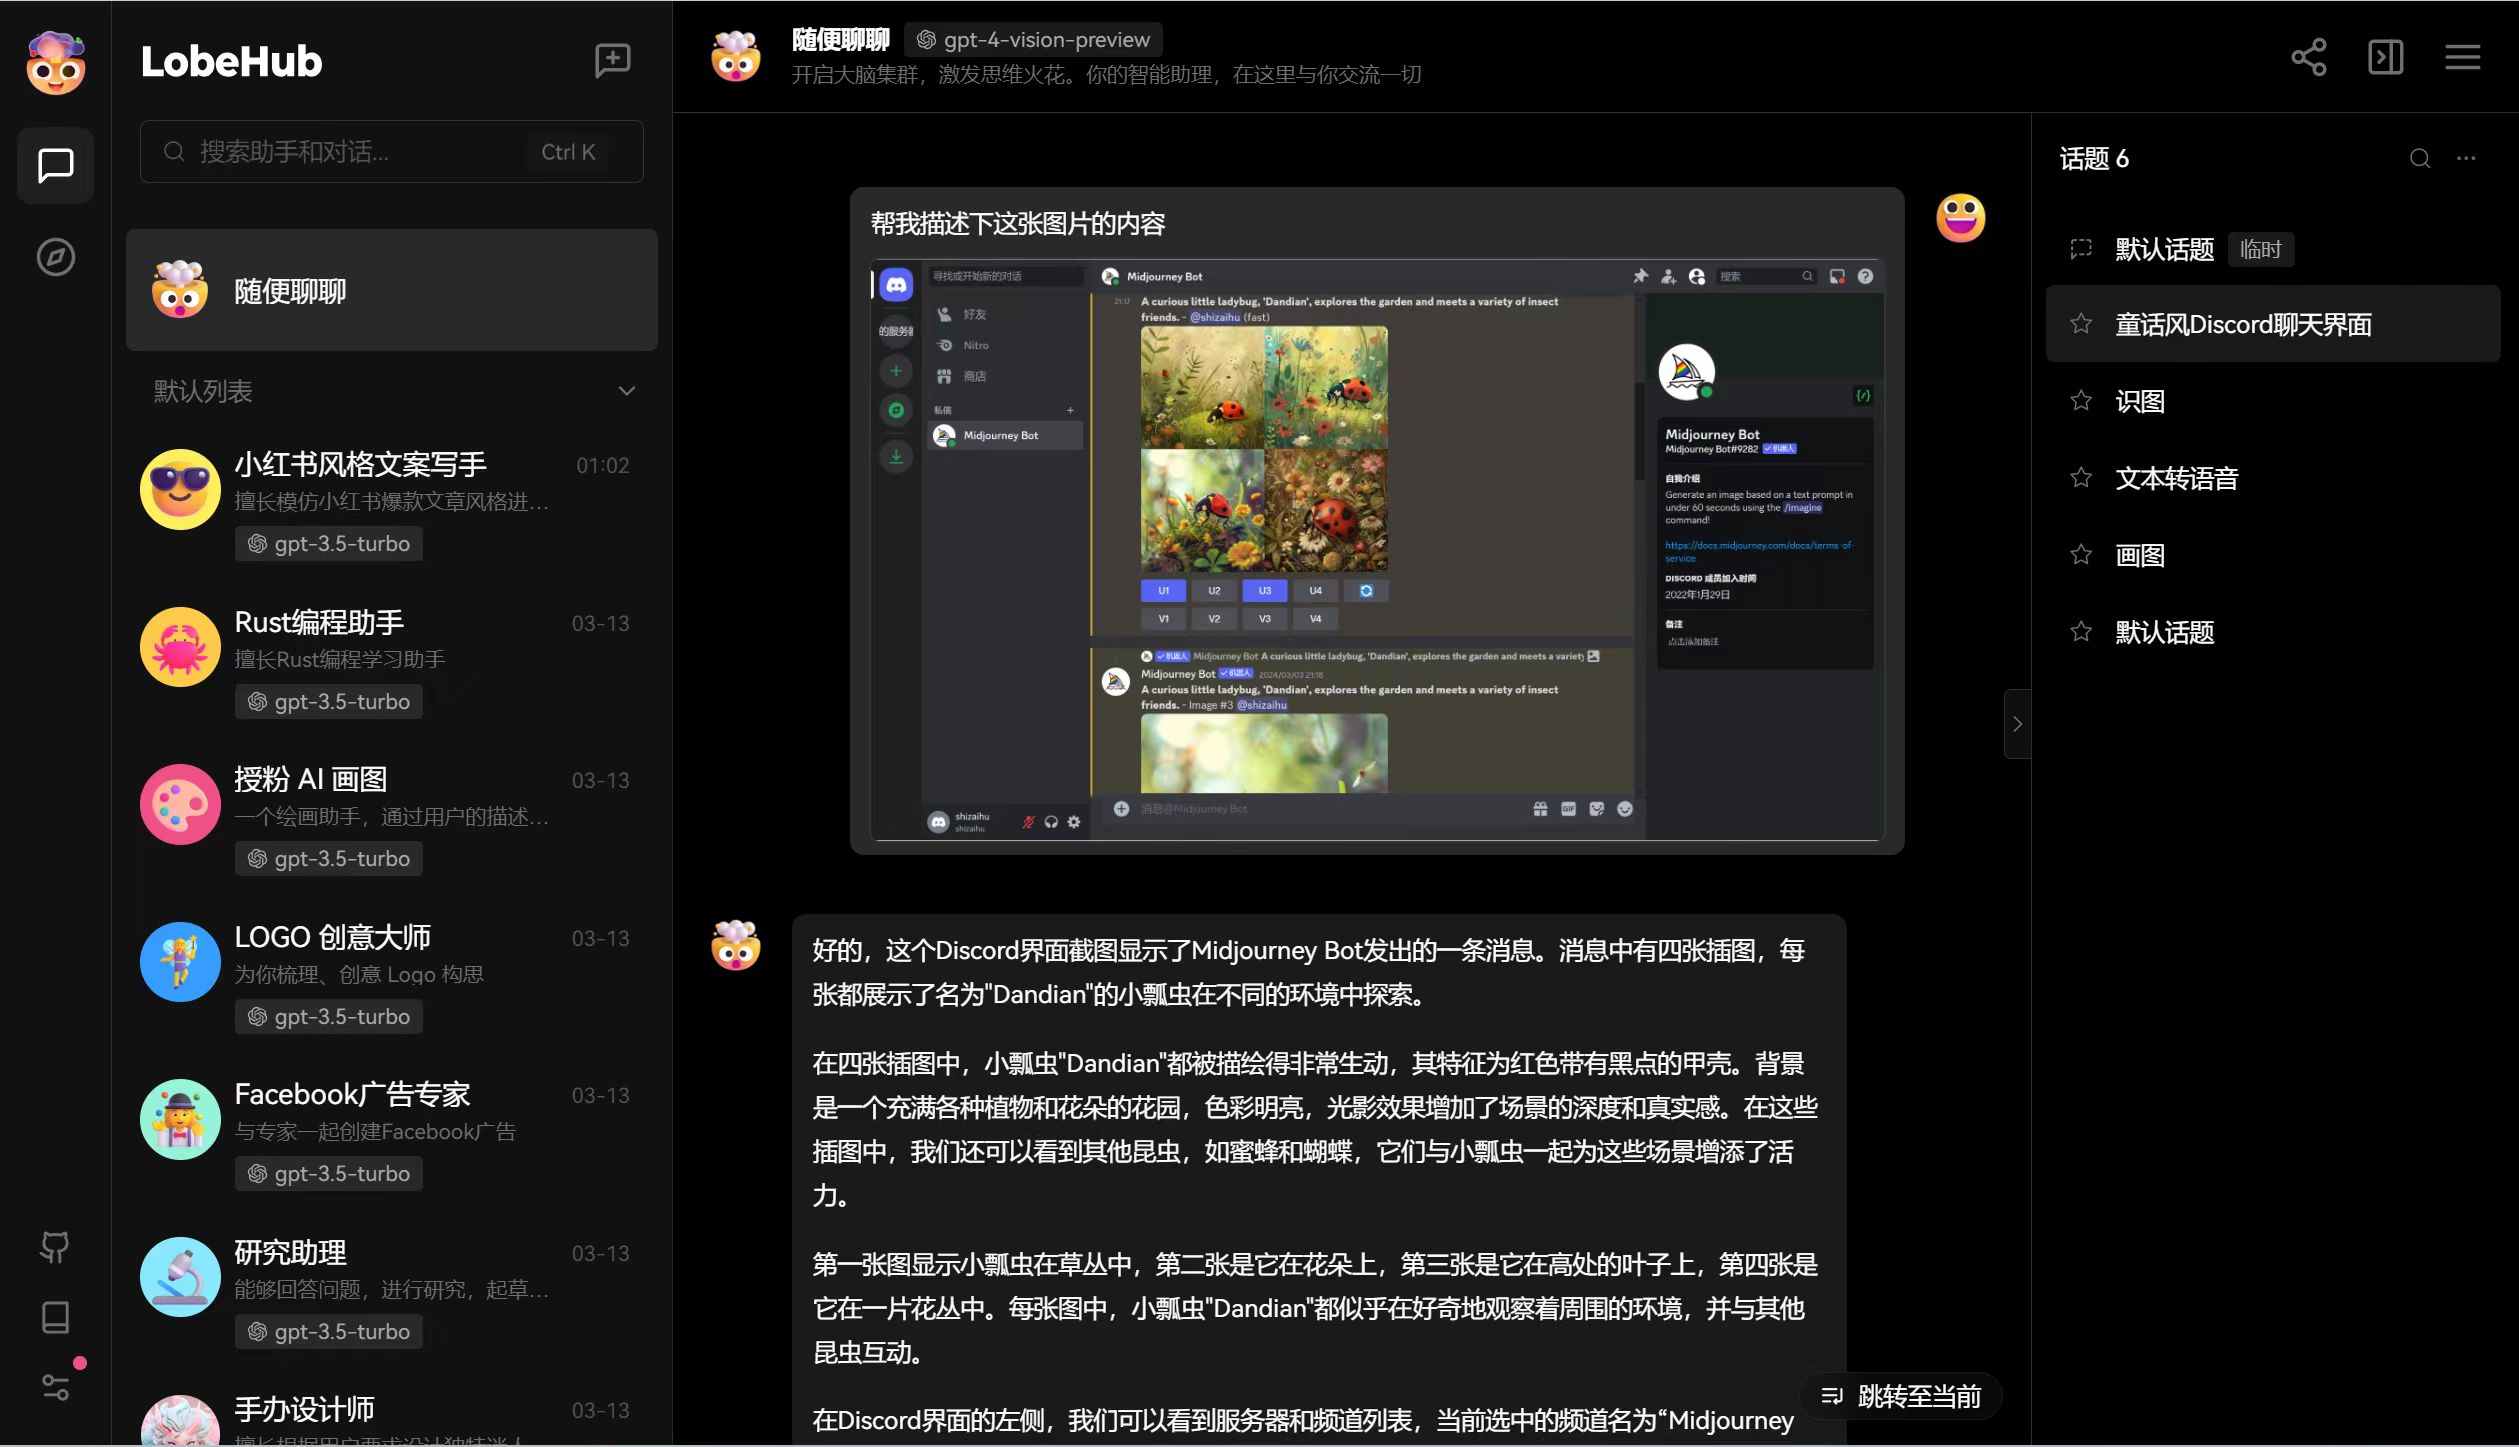Open settings via the sliders icon

click(x=55, y=1387)
